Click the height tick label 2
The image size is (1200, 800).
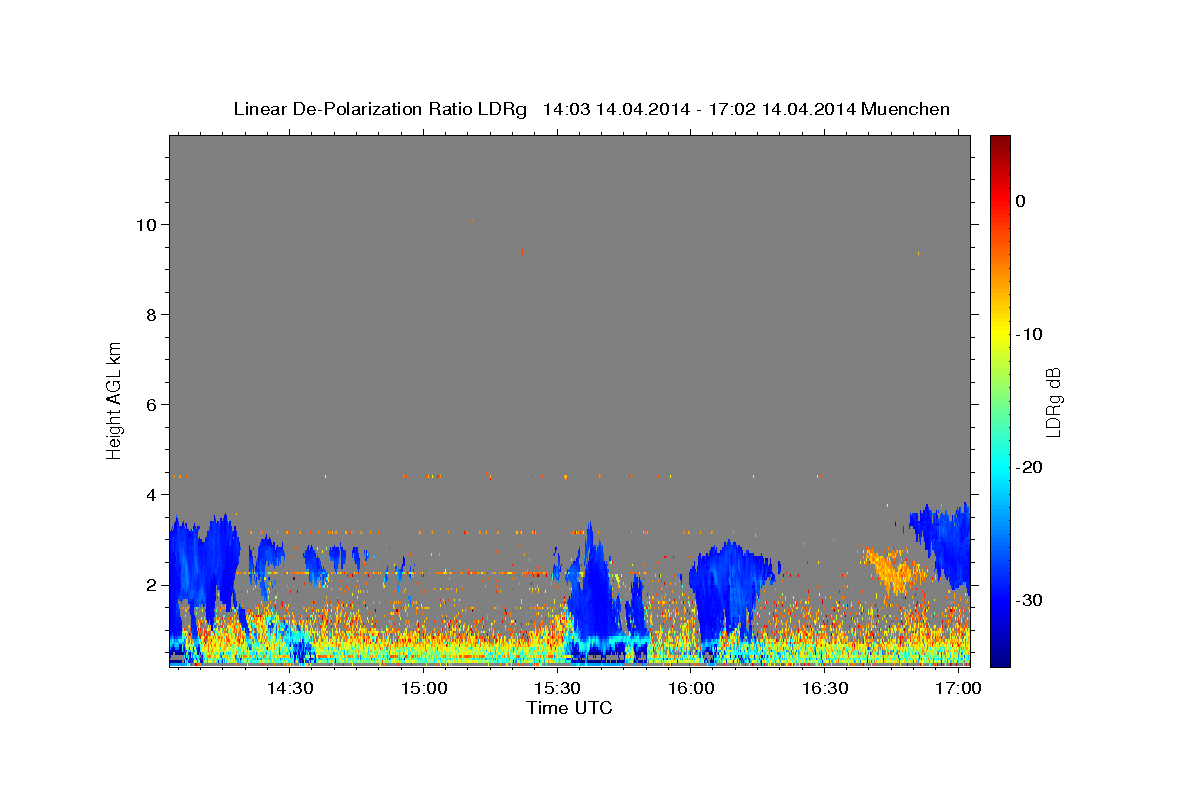pyautogui.click(x=151, y=584)
